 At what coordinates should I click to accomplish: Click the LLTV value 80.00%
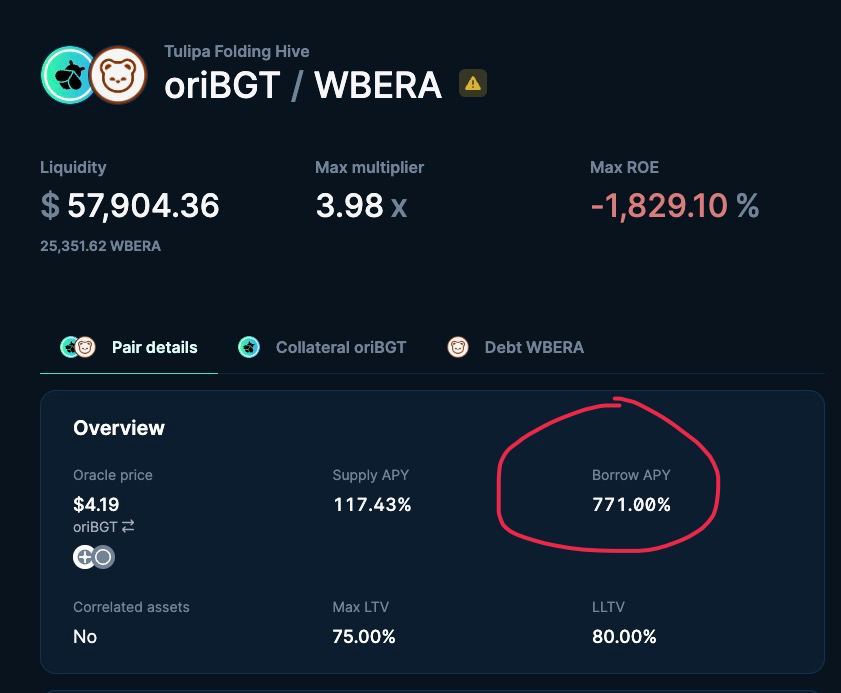click(x=624, y=637)
